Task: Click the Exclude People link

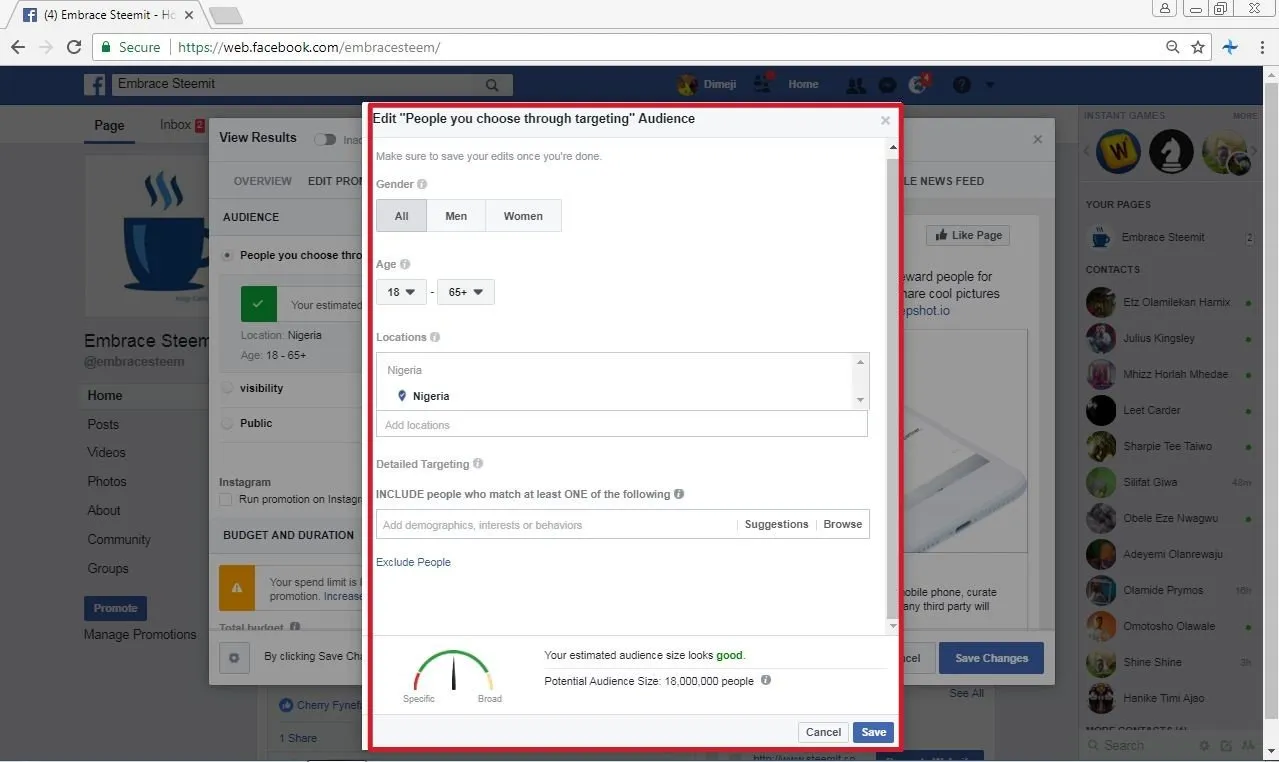Action: [x=413, y=562]
